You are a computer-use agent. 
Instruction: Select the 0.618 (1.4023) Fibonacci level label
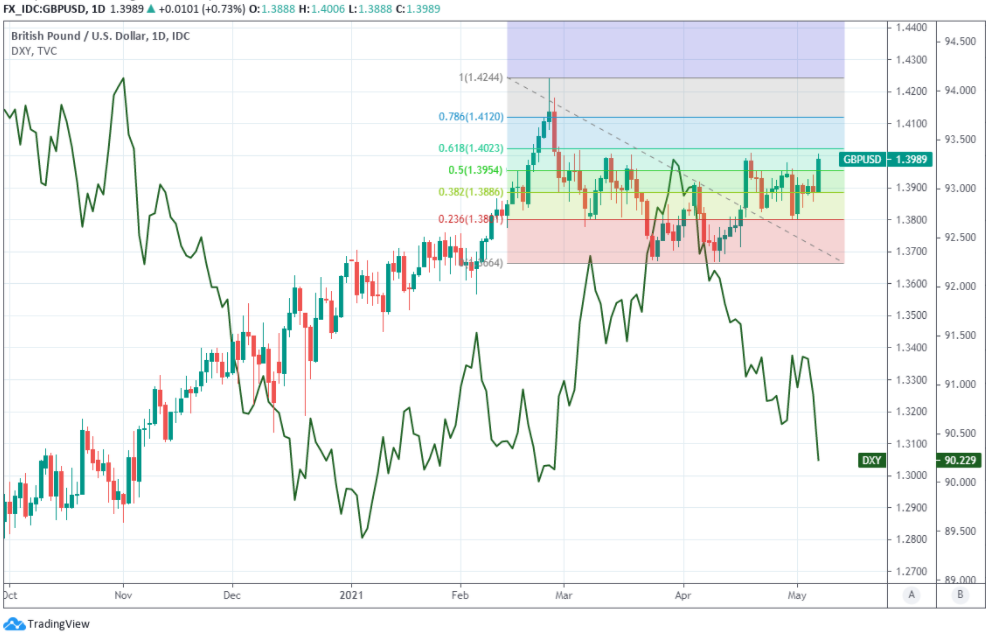[476, 148]
